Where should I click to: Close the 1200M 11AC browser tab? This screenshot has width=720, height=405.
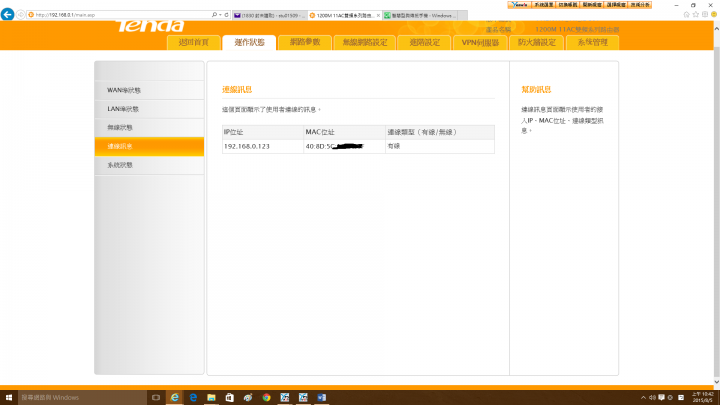point(378,15)
